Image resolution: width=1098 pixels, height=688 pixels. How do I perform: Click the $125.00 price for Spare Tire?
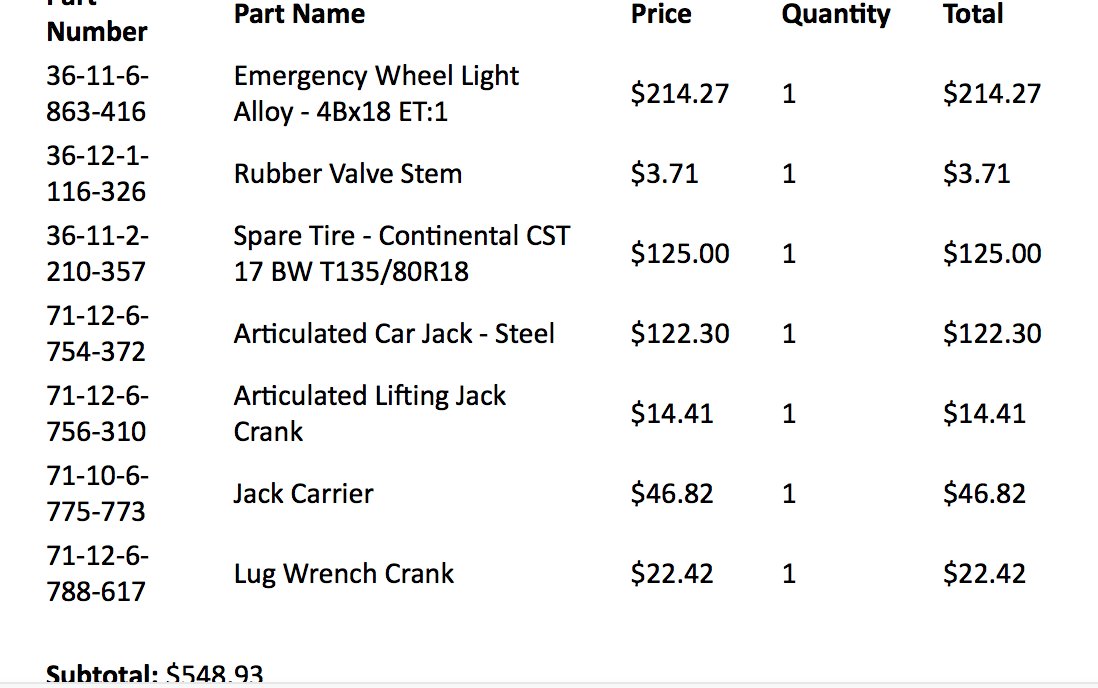[679, 254]
